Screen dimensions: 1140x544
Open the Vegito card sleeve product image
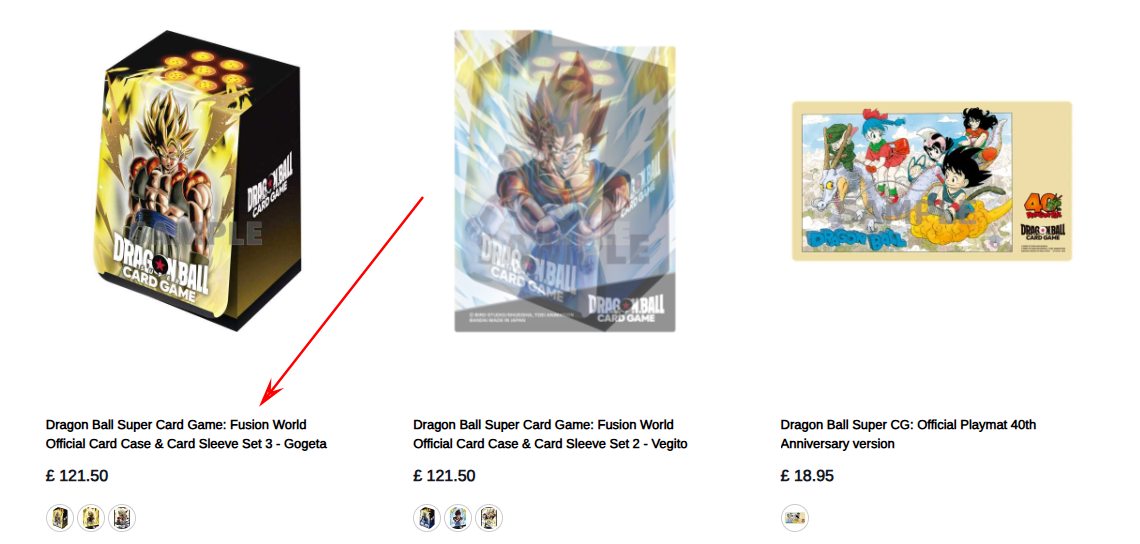tap(564, 181)
